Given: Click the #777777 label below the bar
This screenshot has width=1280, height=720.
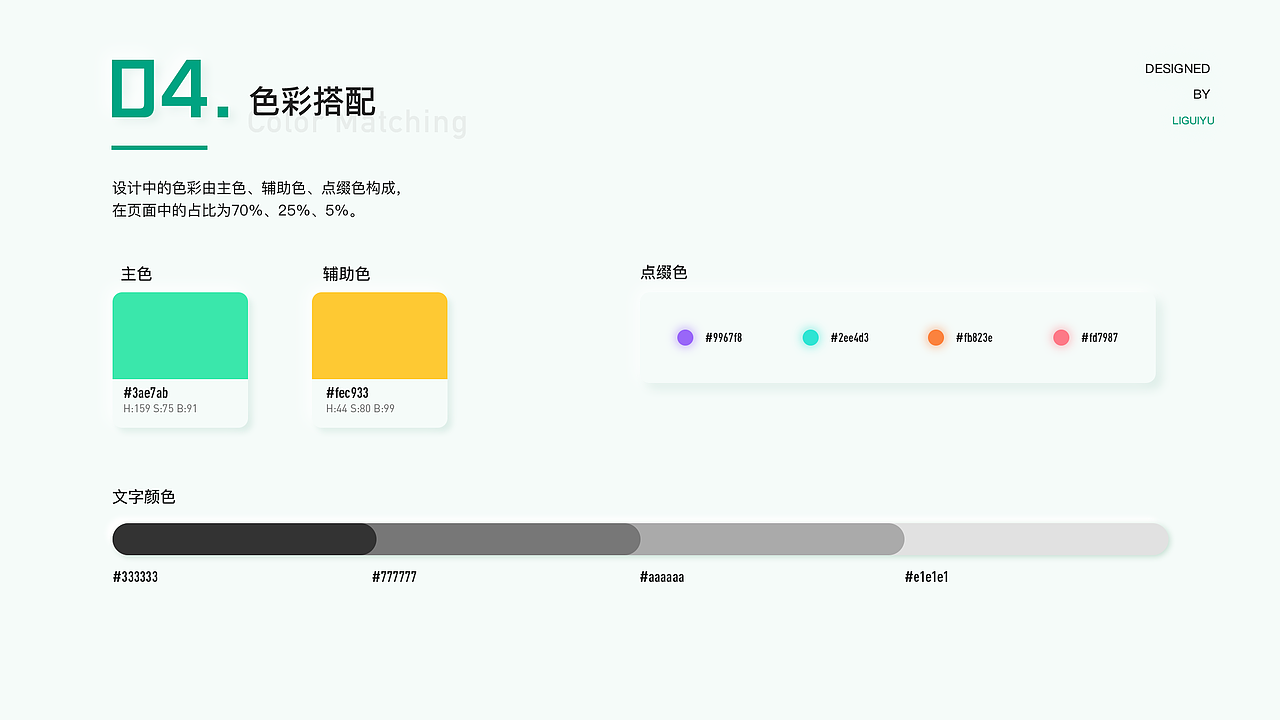Looking at the screenshot, I should point(395,577).
